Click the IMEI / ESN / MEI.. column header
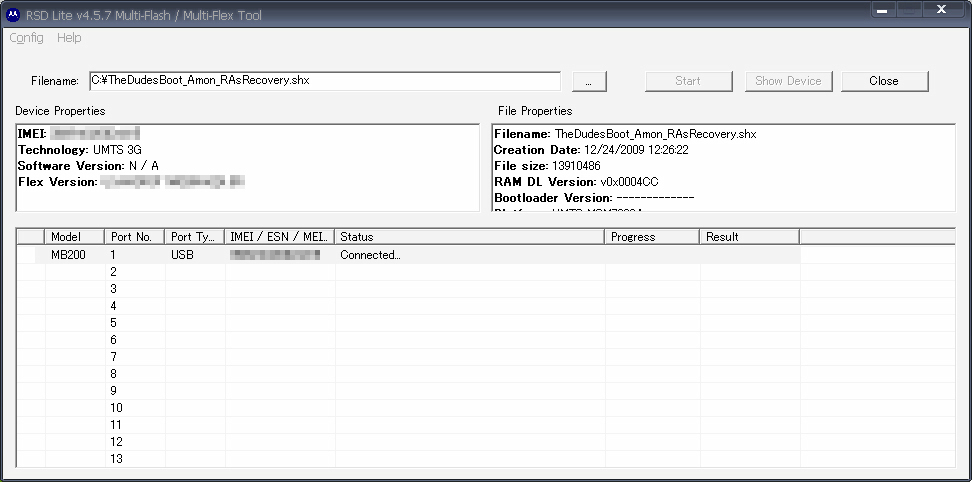The image size is (972, 482). click(279, 237)
